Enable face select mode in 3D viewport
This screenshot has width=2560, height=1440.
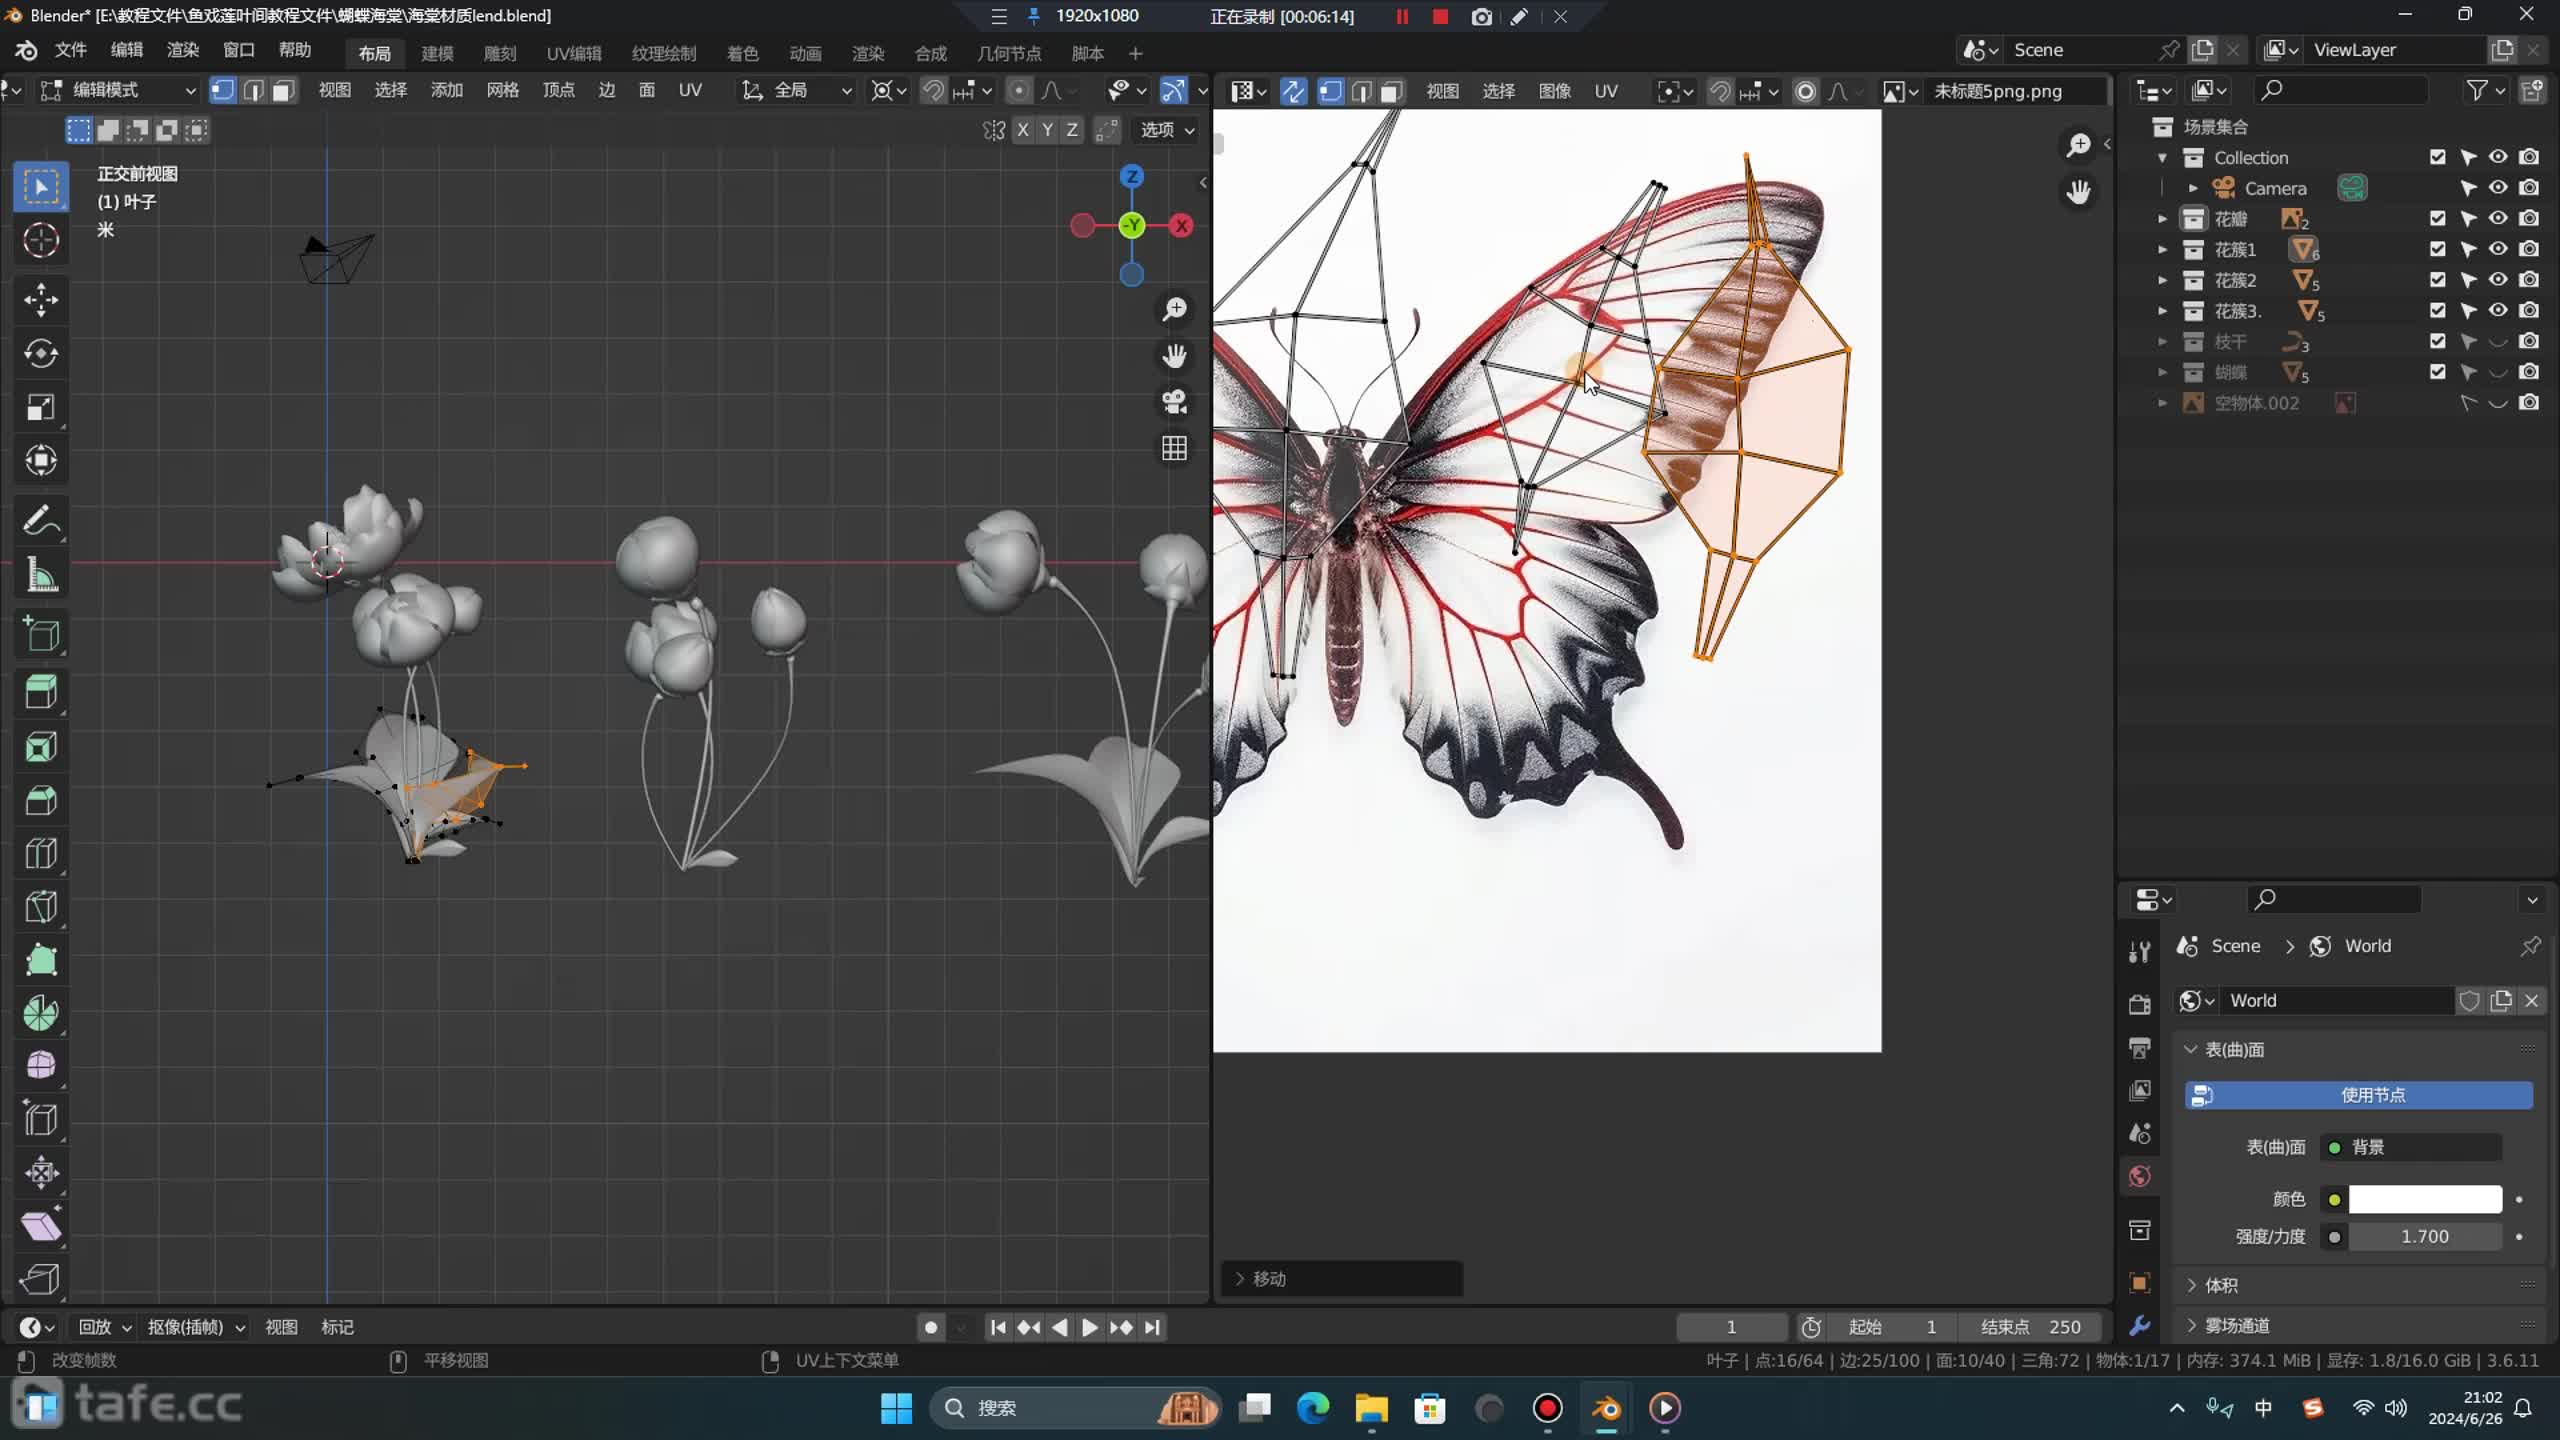[x=283, y=91]
